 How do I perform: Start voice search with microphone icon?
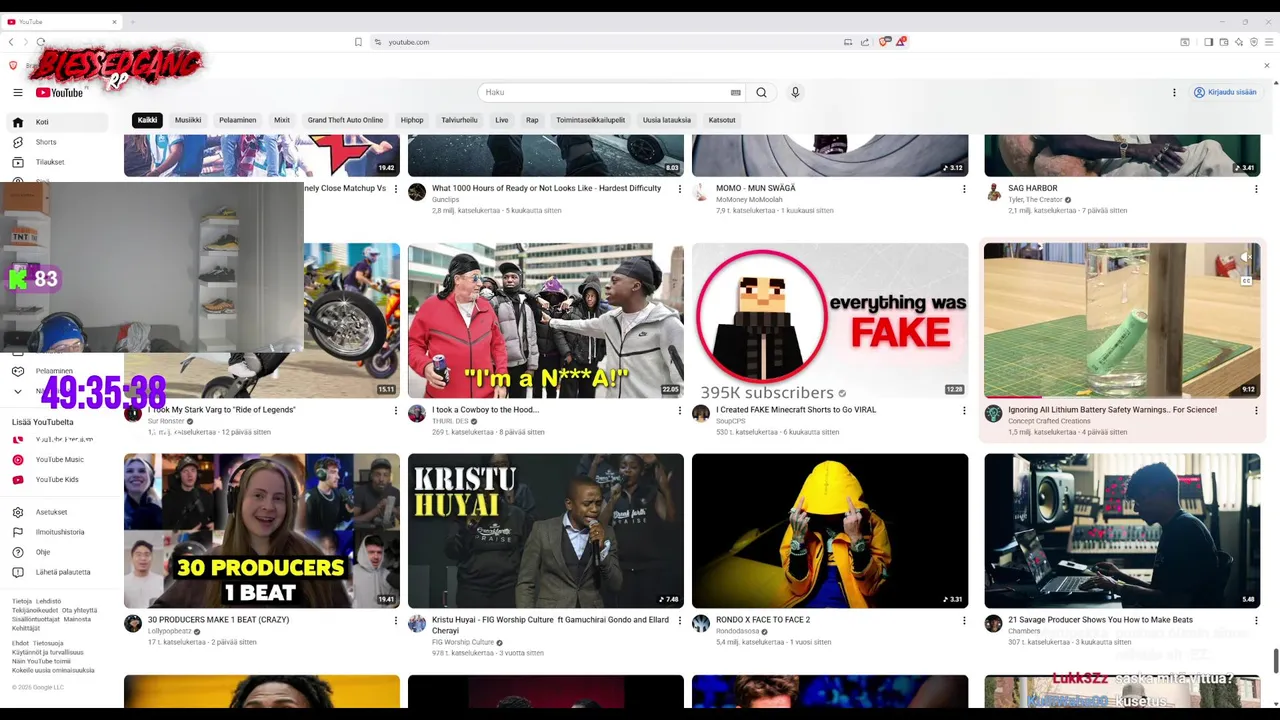click(x=795, y=92)
